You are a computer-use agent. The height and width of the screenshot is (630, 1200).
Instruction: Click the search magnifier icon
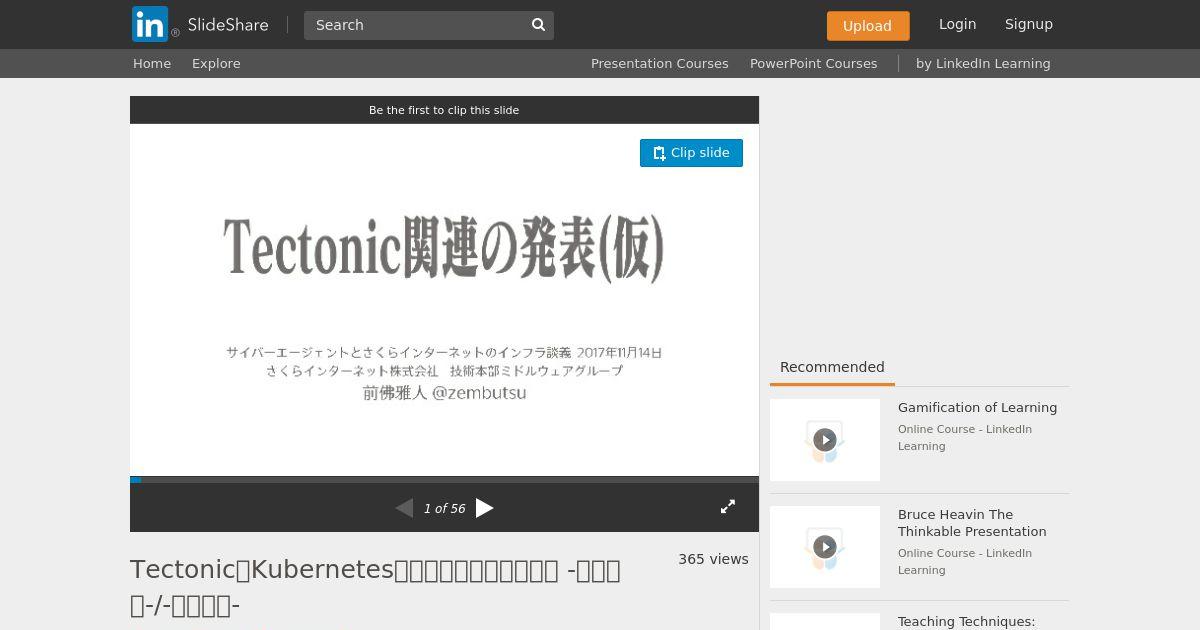coord(538,25)
